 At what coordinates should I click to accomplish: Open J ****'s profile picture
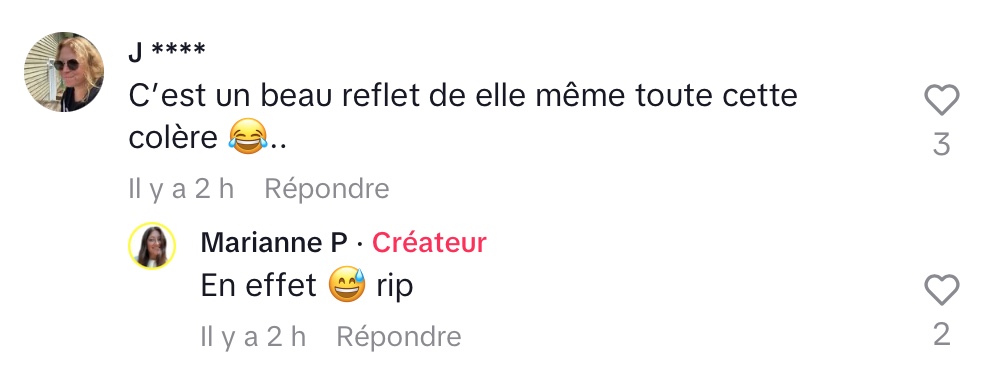pyautogui.click(x=64, y=72)
